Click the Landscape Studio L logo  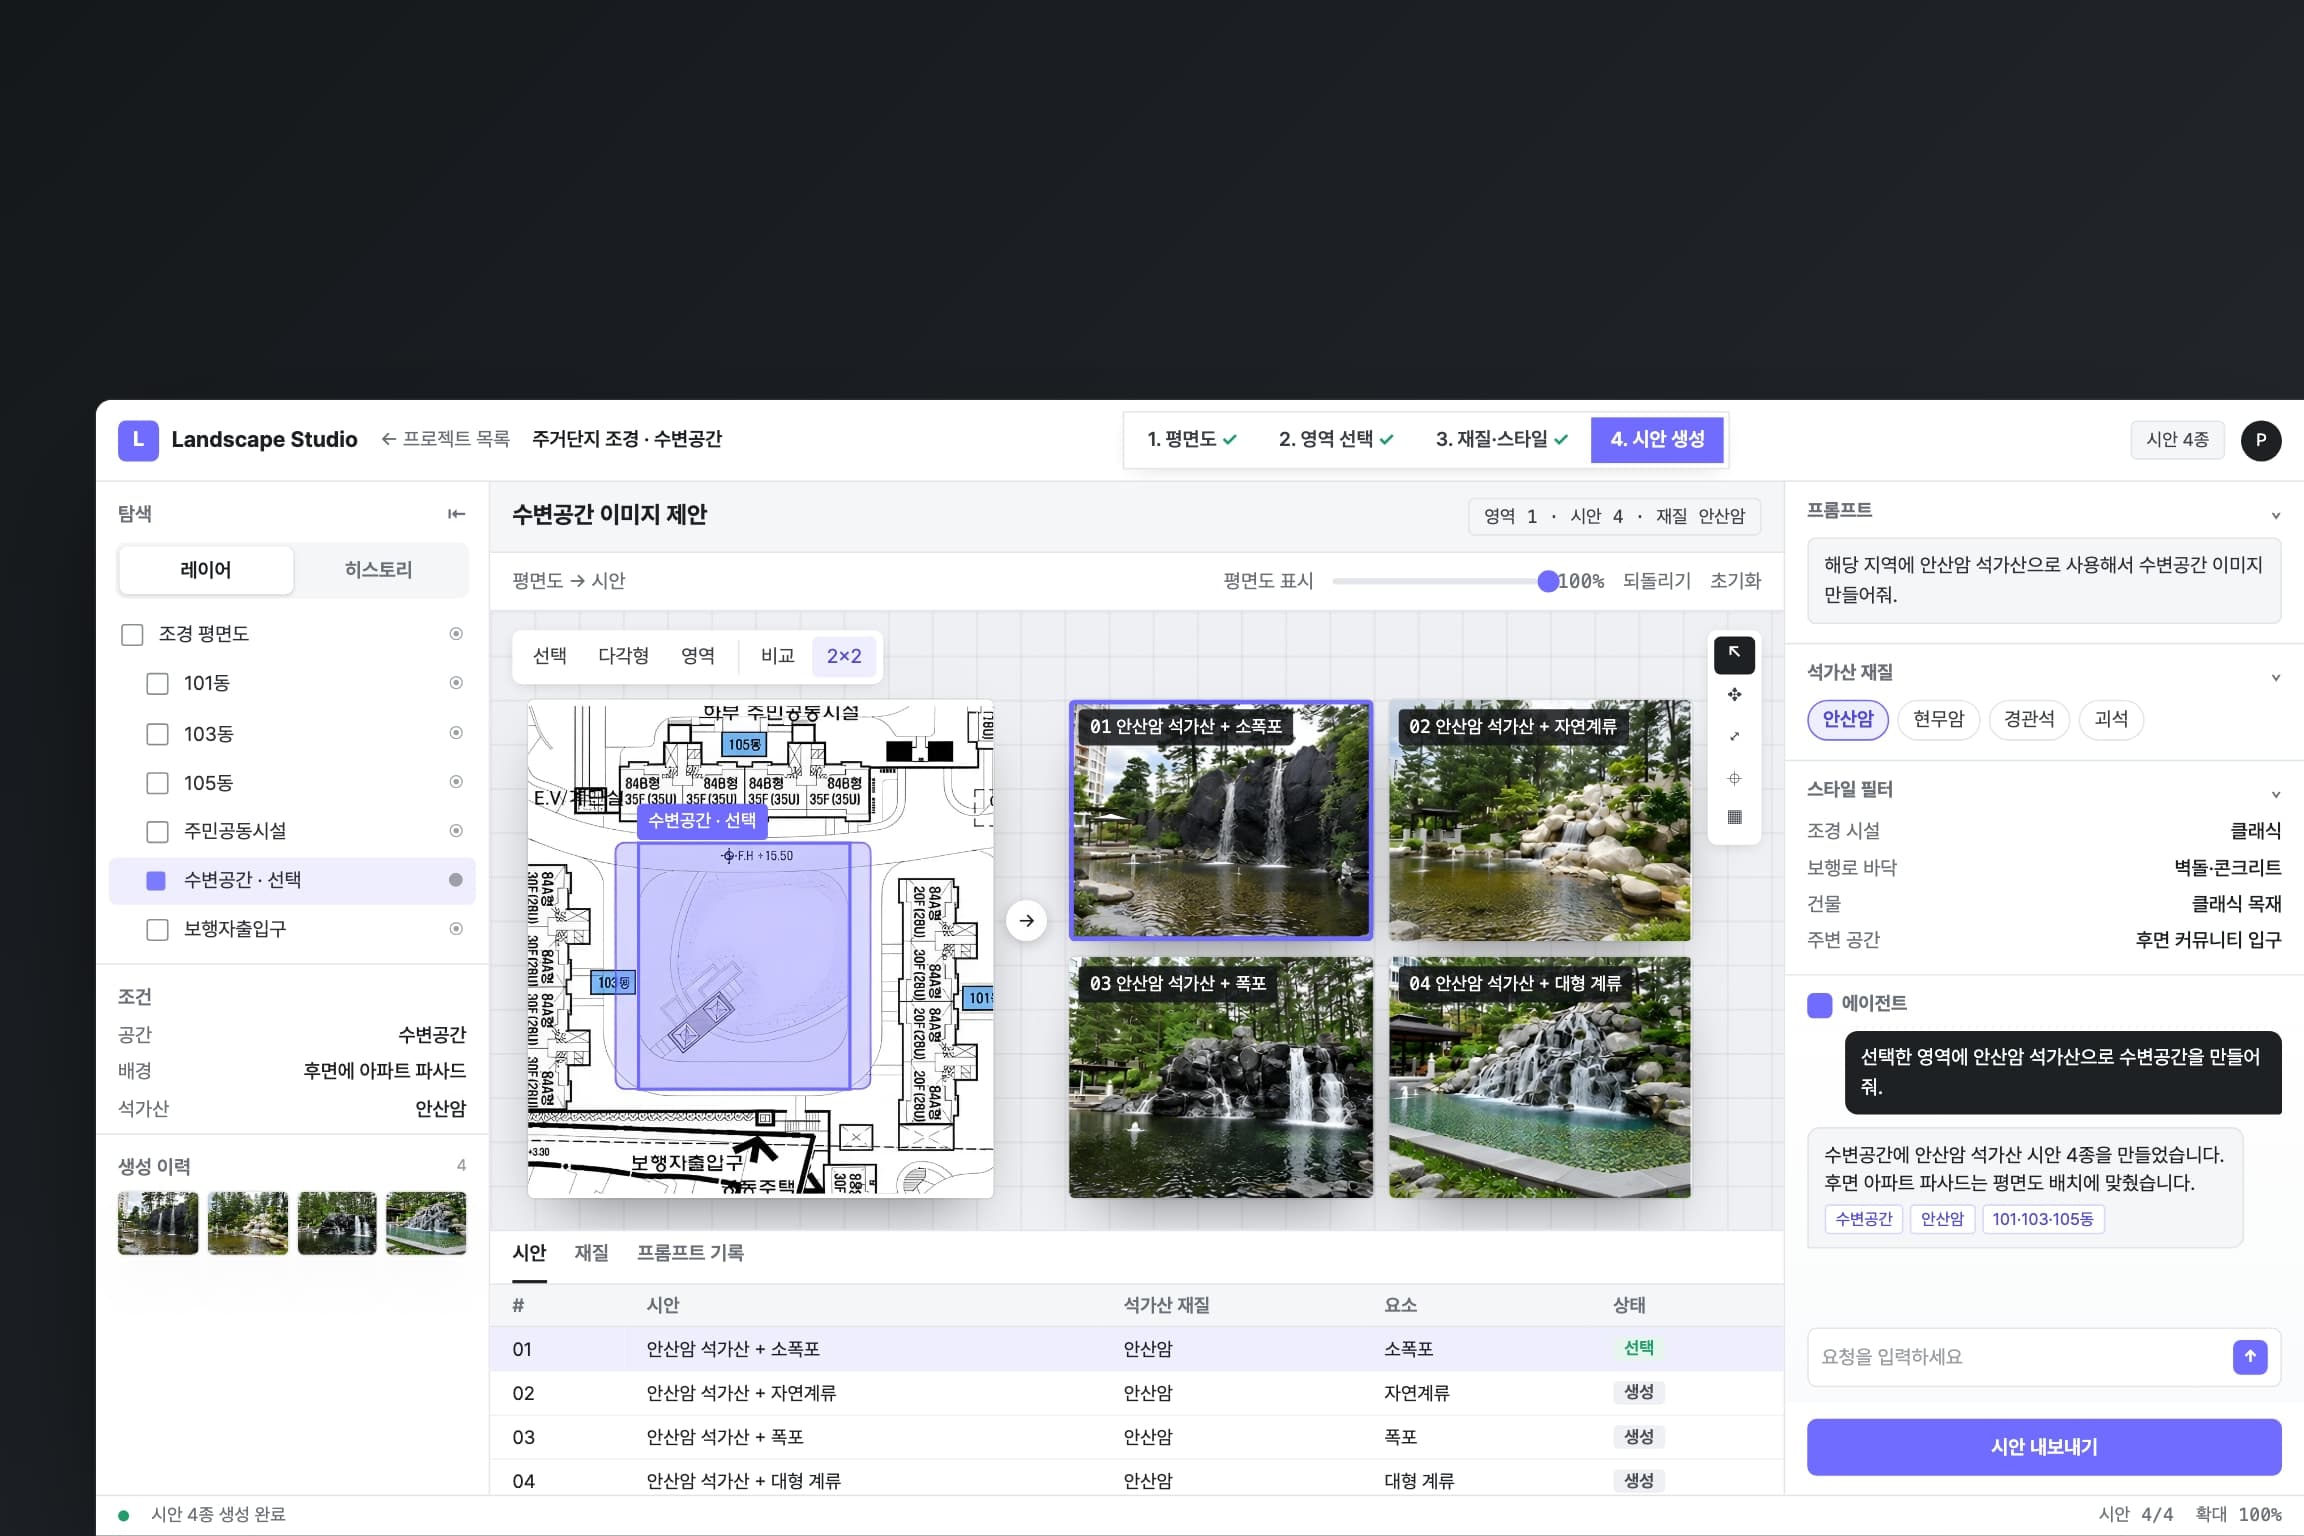138,440
